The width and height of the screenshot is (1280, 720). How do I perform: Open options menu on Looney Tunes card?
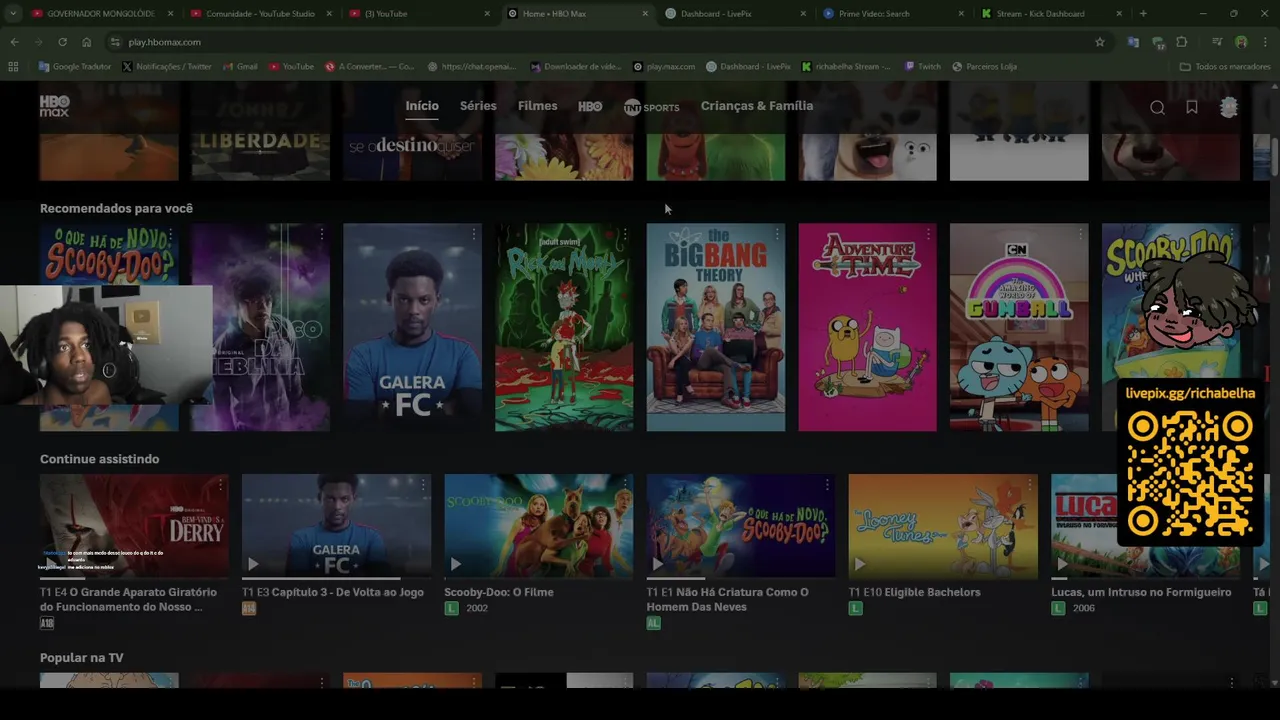(1029, 485)
